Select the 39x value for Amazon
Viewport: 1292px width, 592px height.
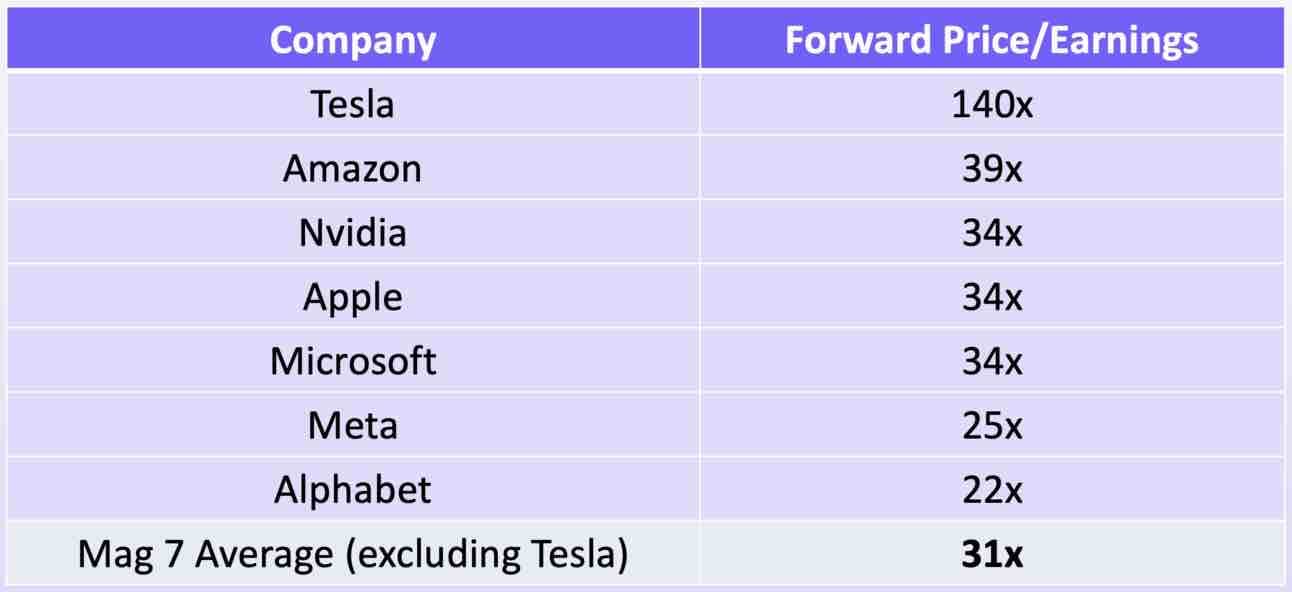pos(992,168)
